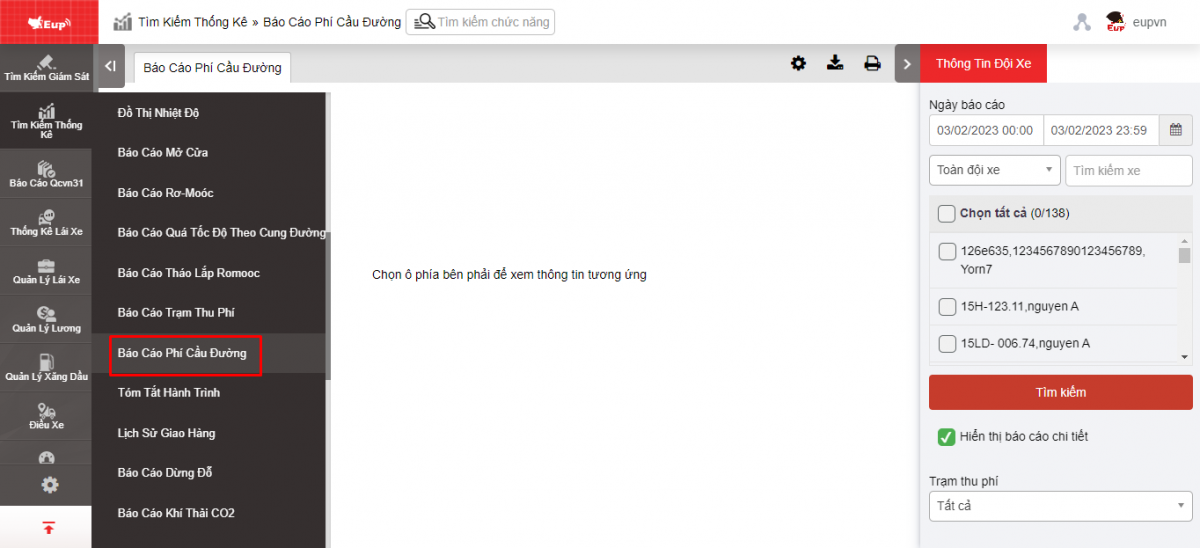The image size is (1200, 548).
Task: Open Điều Xe sidebar section
Action: click(46, 416)
